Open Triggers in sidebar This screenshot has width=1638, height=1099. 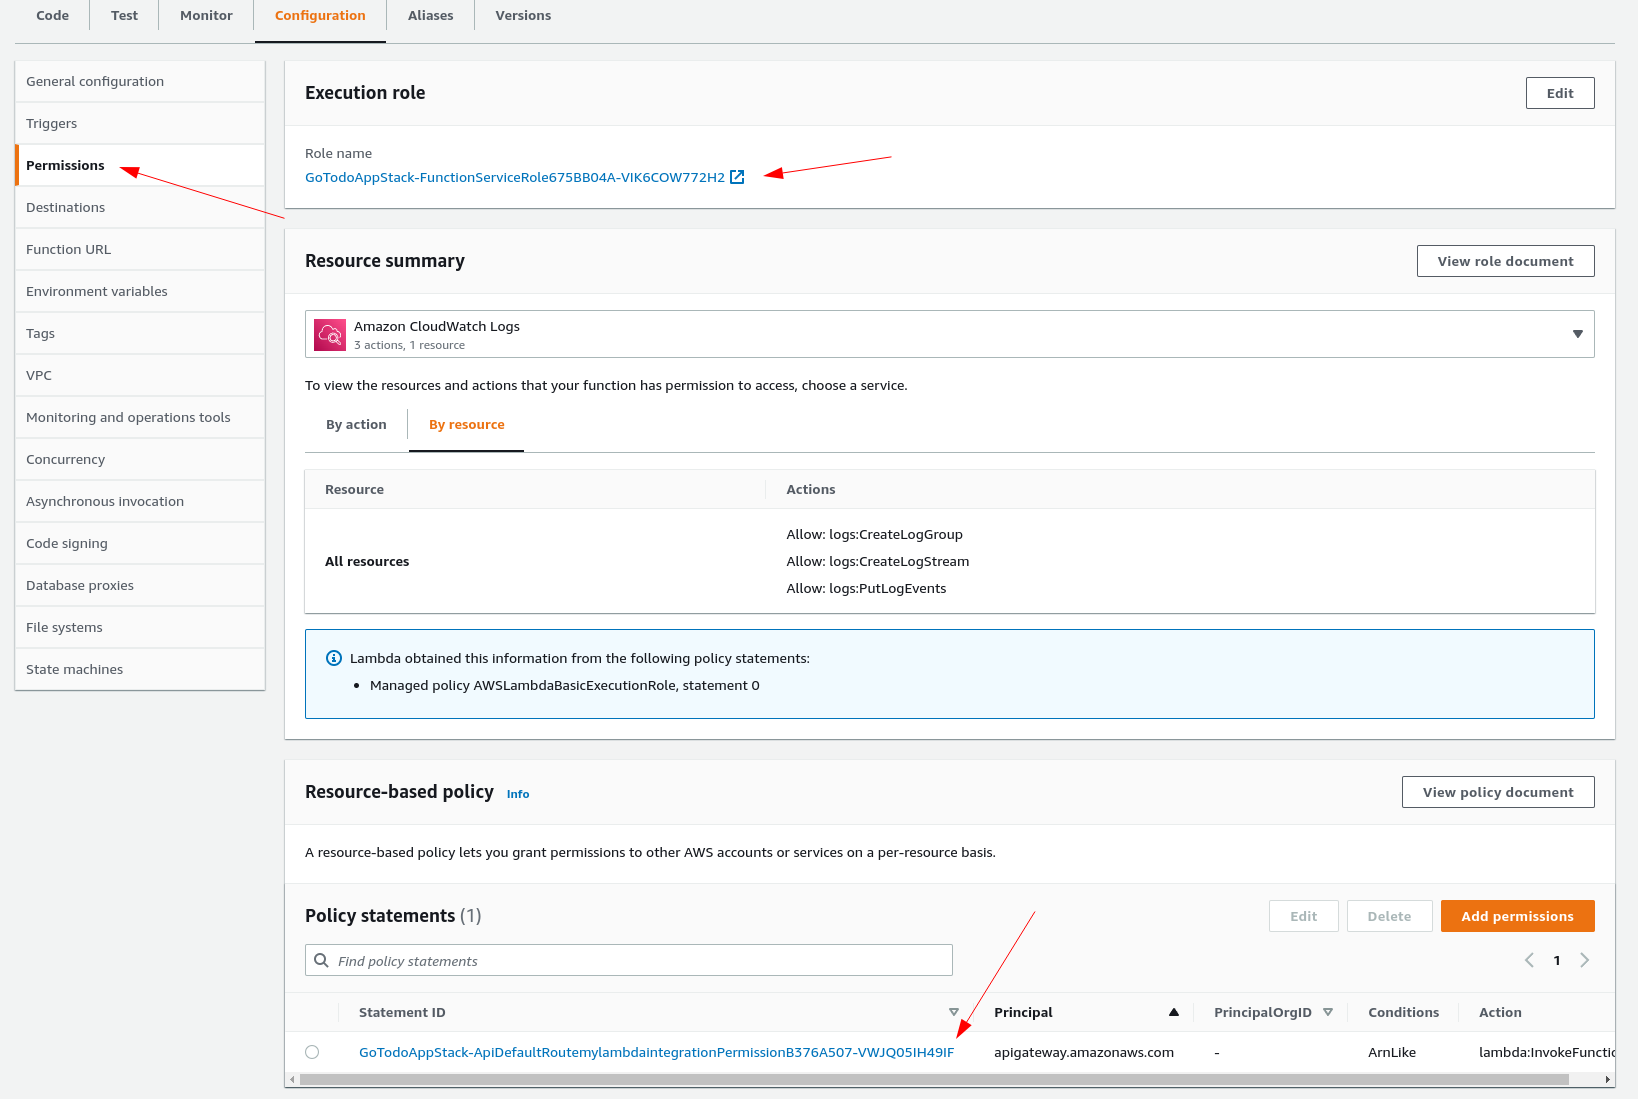140,124
